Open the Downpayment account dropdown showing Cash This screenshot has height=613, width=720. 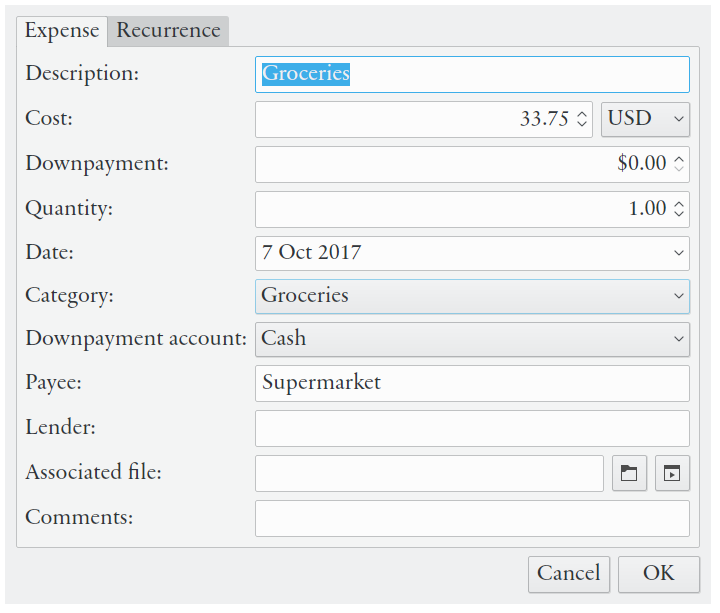pos(472,339)
